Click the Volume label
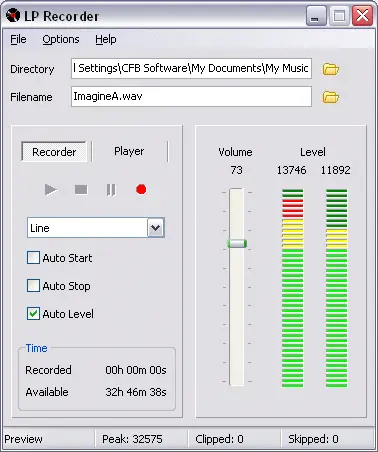The image size is (378, 452). (x=235, y=152)
